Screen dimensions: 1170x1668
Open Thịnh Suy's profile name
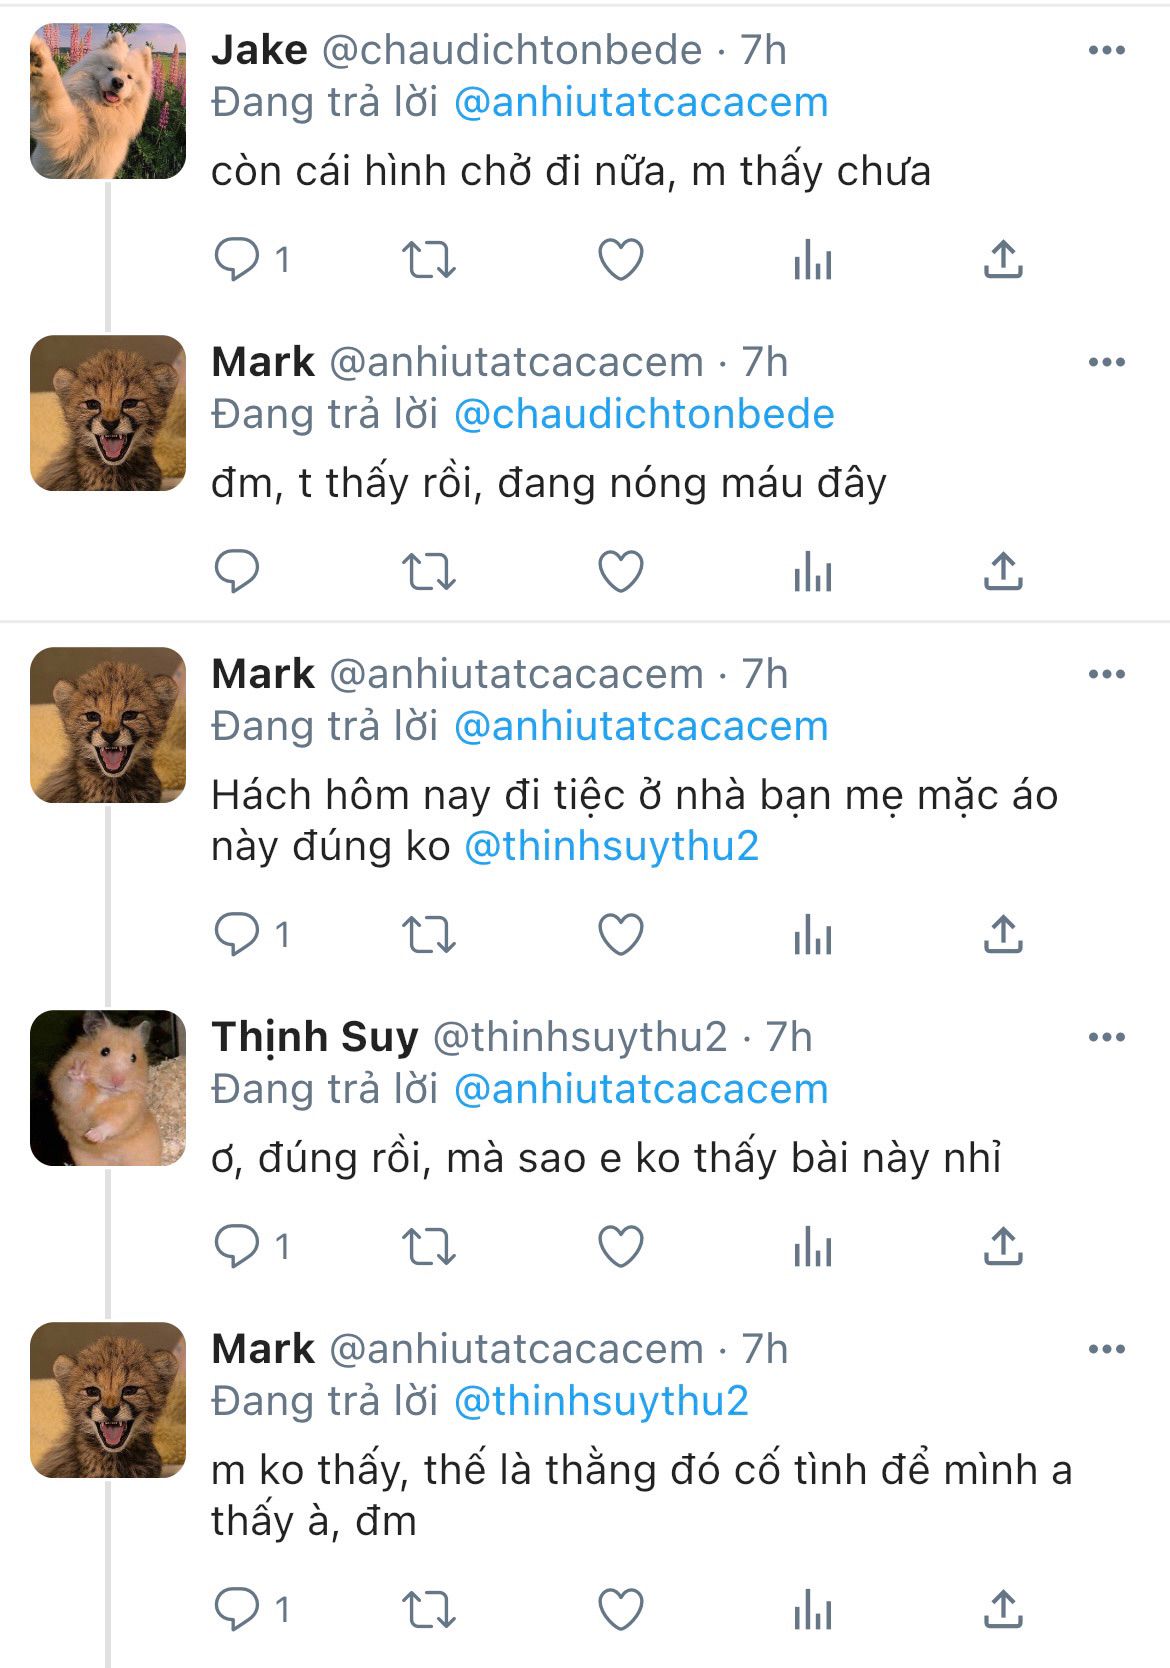[315, 1037]
